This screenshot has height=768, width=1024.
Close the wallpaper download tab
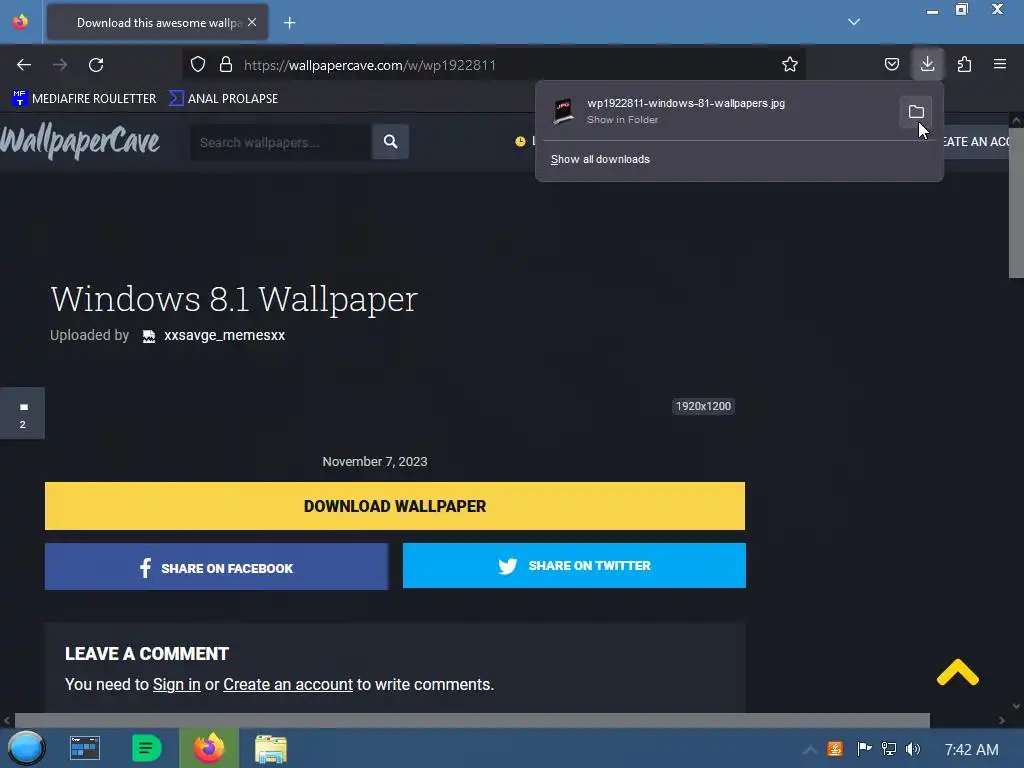[x=252, y=22]
